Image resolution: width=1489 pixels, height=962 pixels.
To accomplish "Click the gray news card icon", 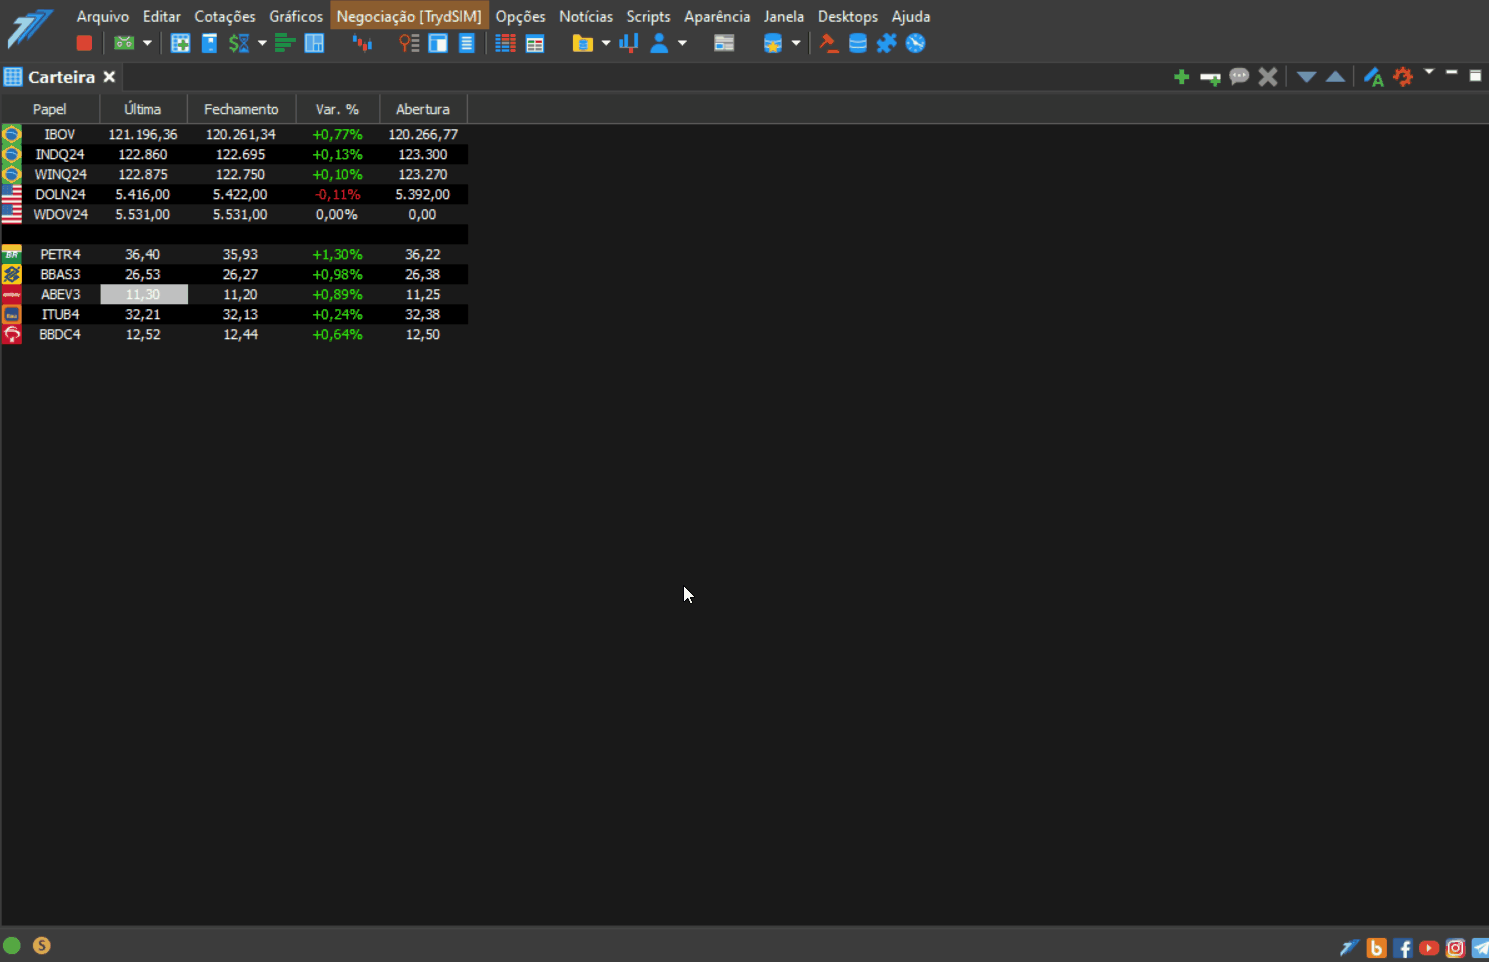I will pyautogui.click(x=724, y=43).
